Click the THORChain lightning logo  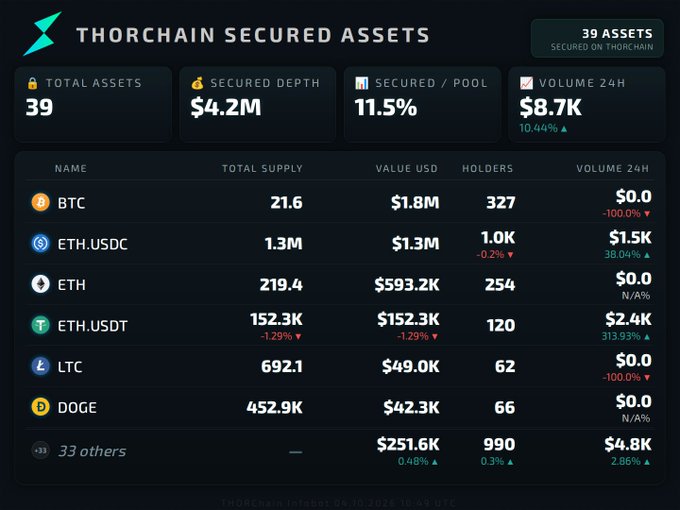point(42,34)
